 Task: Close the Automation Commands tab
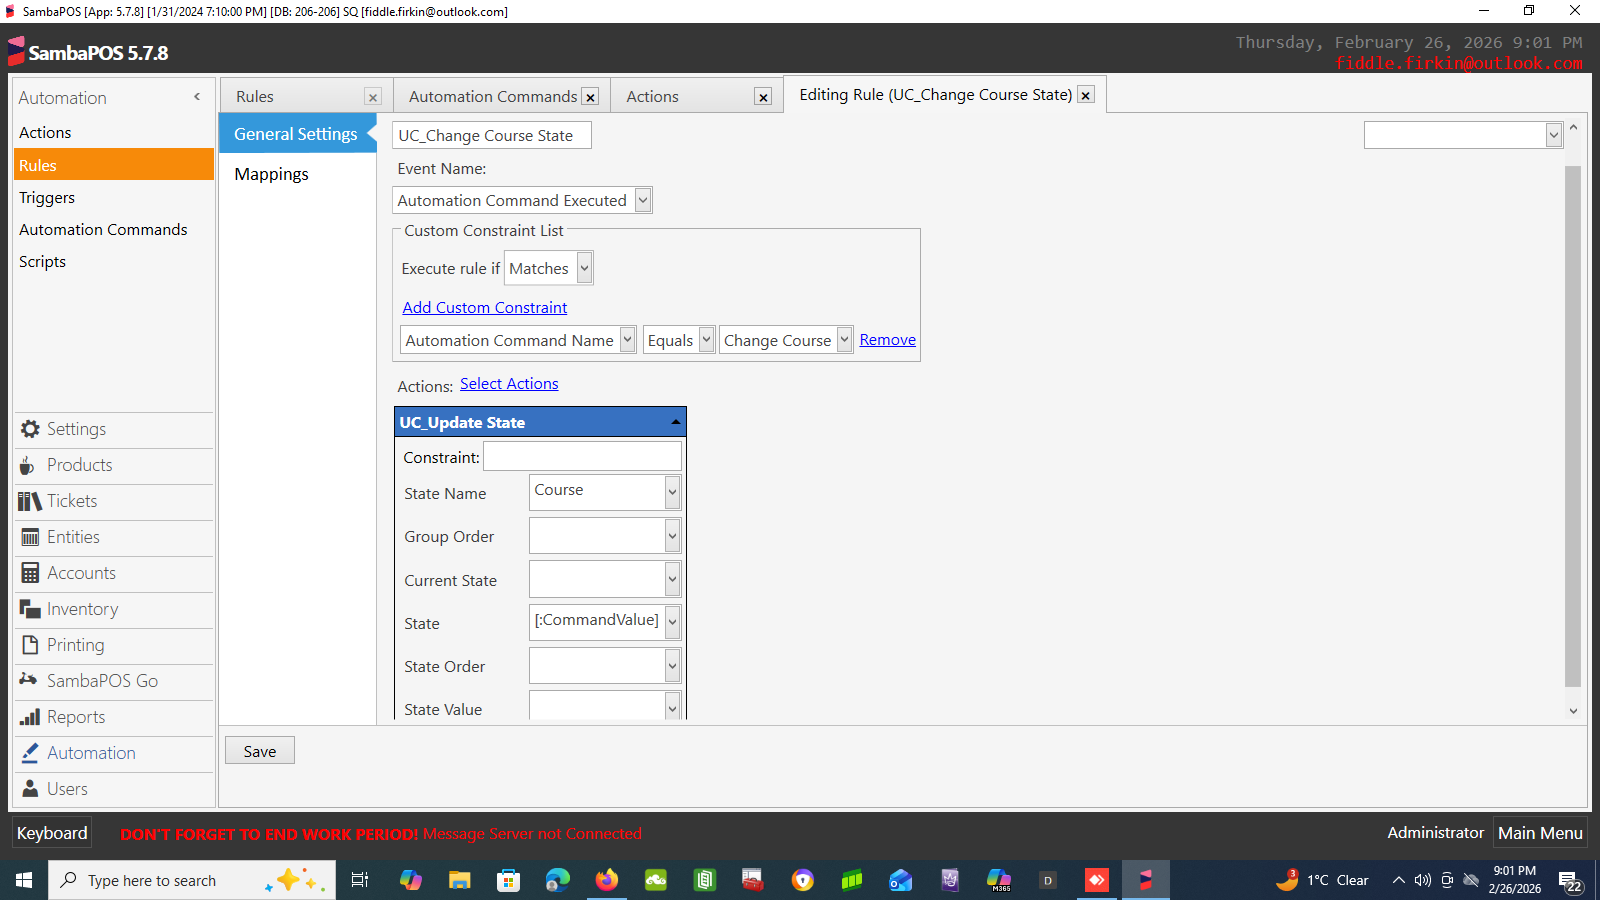(x=590, y=97)
